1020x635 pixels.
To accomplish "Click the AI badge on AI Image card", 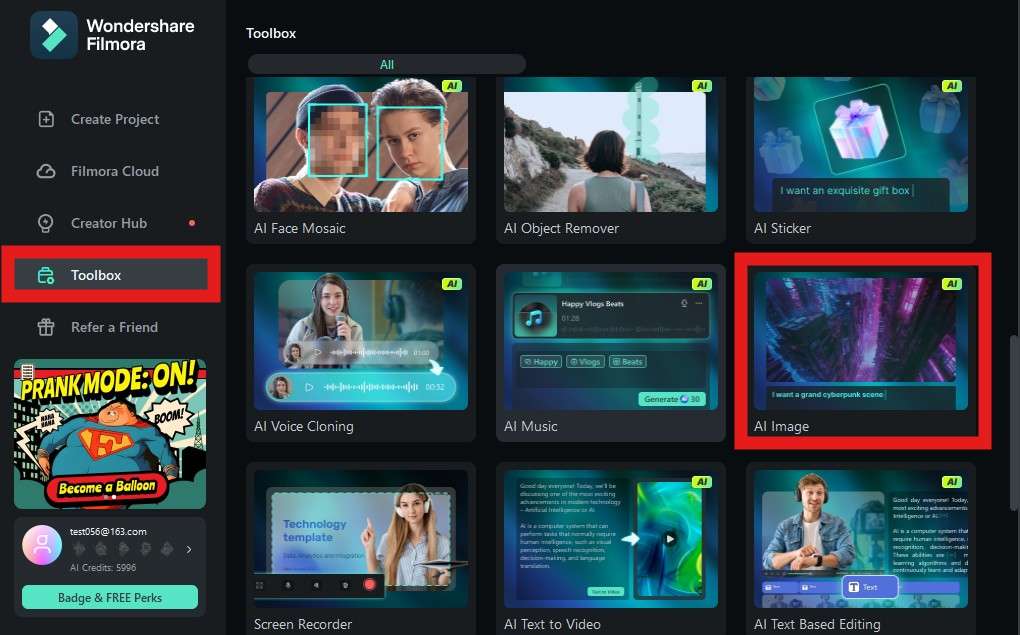I will point(952,284).
